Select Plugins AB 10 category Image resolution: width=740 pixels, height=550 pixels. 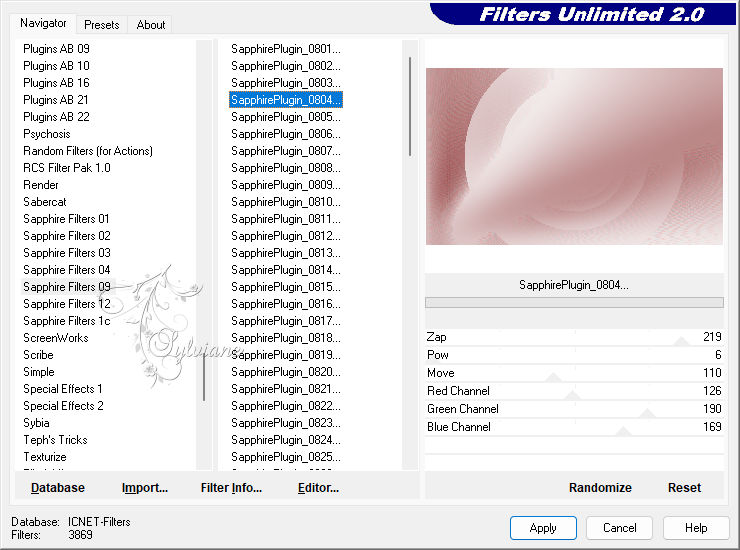pyautogui.click(x=56, y=66)
